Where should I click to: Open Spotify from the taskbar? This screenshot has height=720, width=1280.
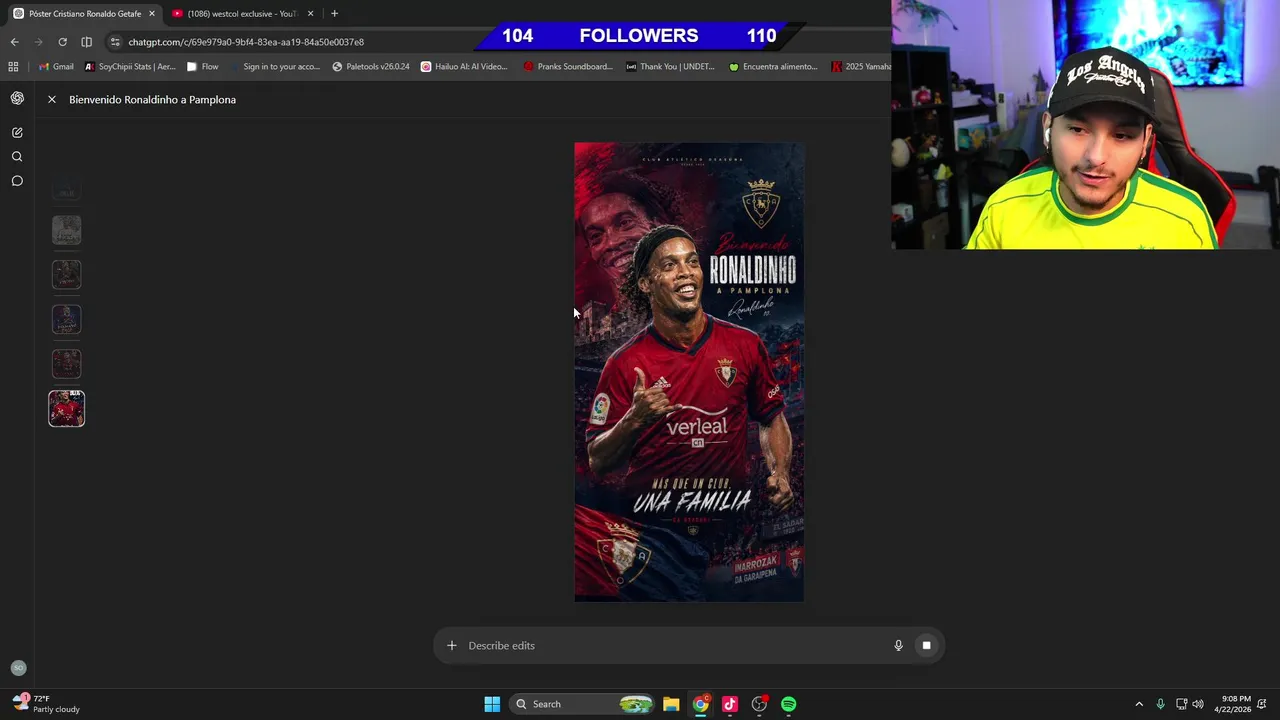coord(789,704)
